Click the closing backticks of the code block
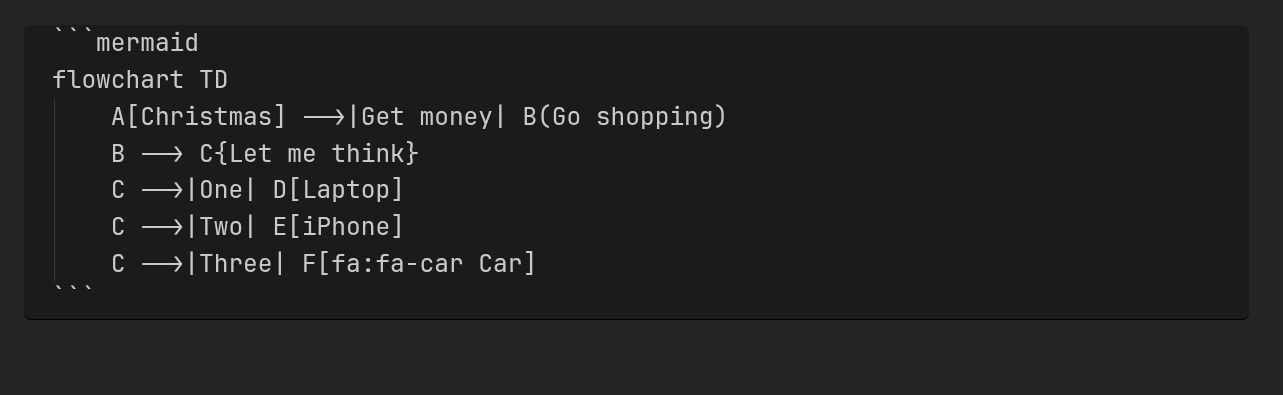The height and width of the screenshot is (395, 1283). tap(73, 292)
